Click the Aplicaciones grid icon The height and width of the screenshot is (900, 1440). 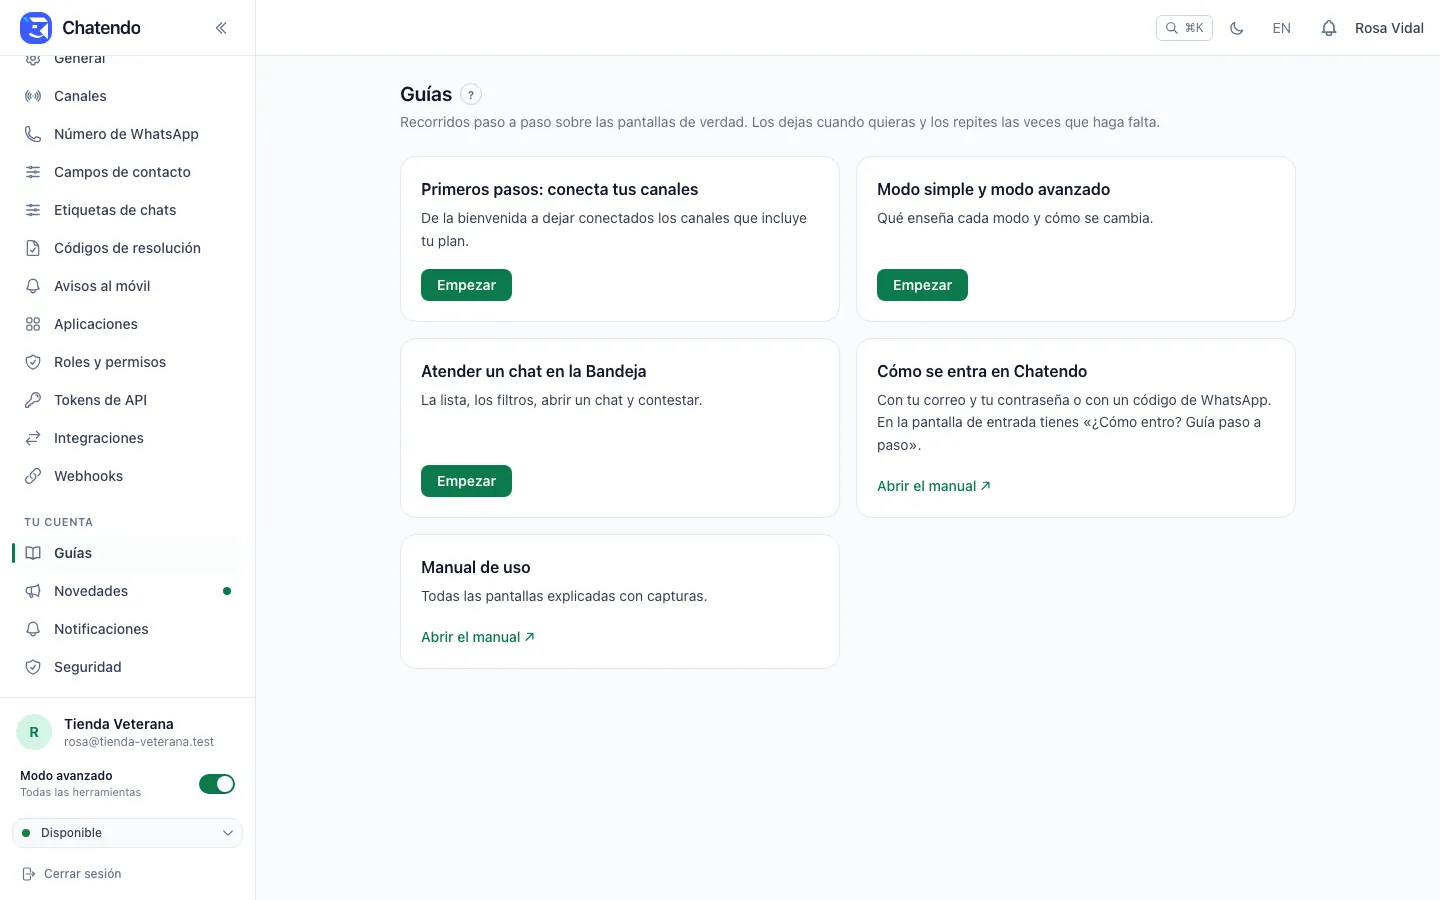click(x=33, y=324)
